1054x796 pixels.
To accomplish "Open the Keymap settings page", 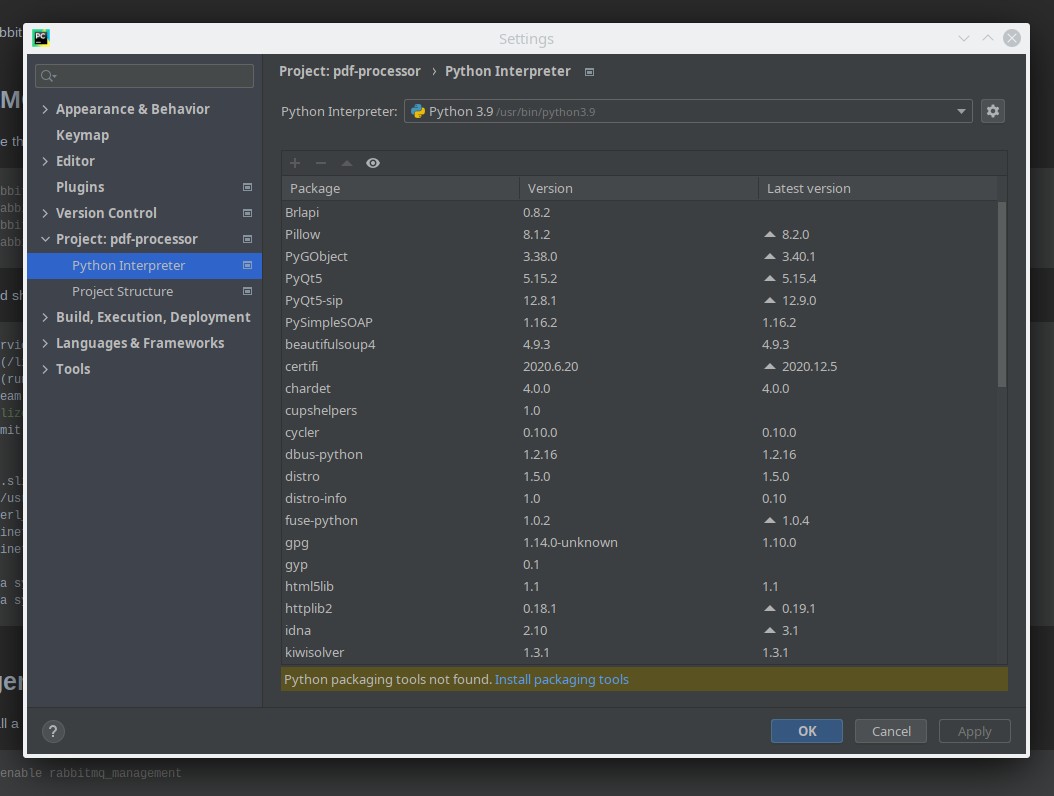I will point(82,135).
